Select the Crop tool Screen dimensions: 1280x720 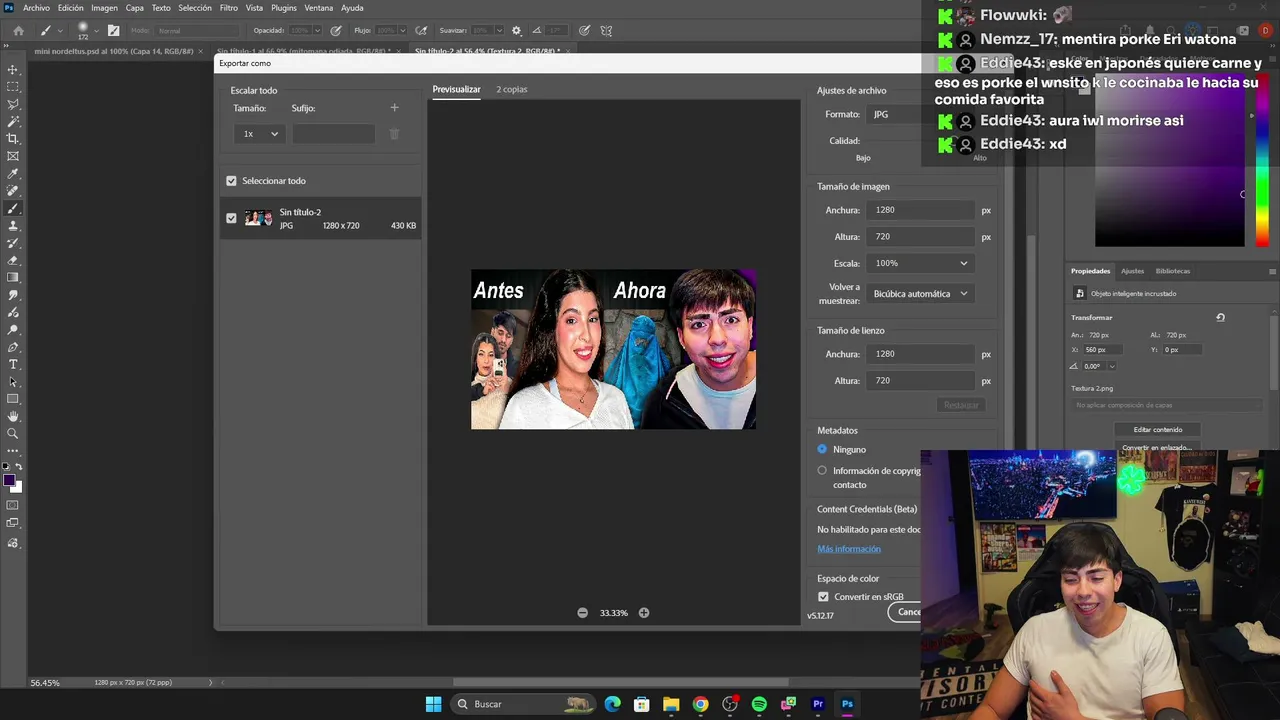tap(13, 139)
